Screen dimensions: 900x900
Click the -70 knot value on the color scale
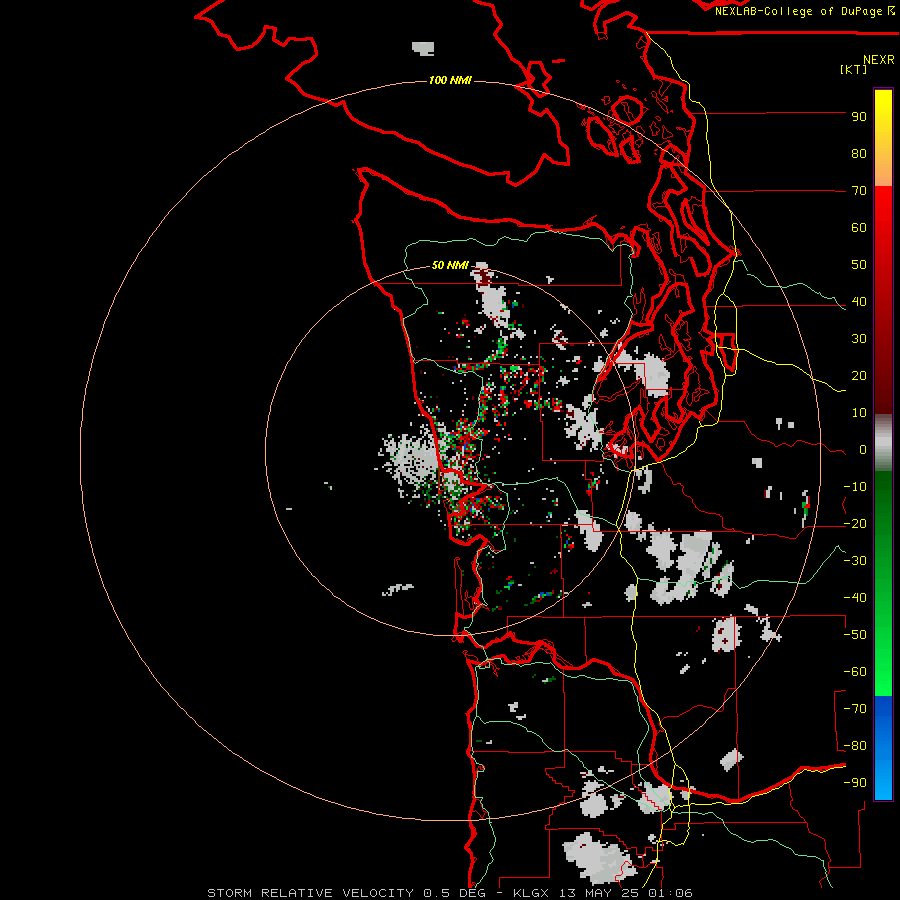point(855,709)
